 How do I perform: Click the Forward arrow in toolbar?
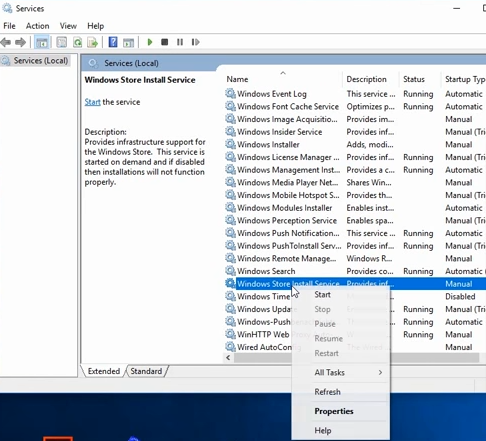(21, 42)
